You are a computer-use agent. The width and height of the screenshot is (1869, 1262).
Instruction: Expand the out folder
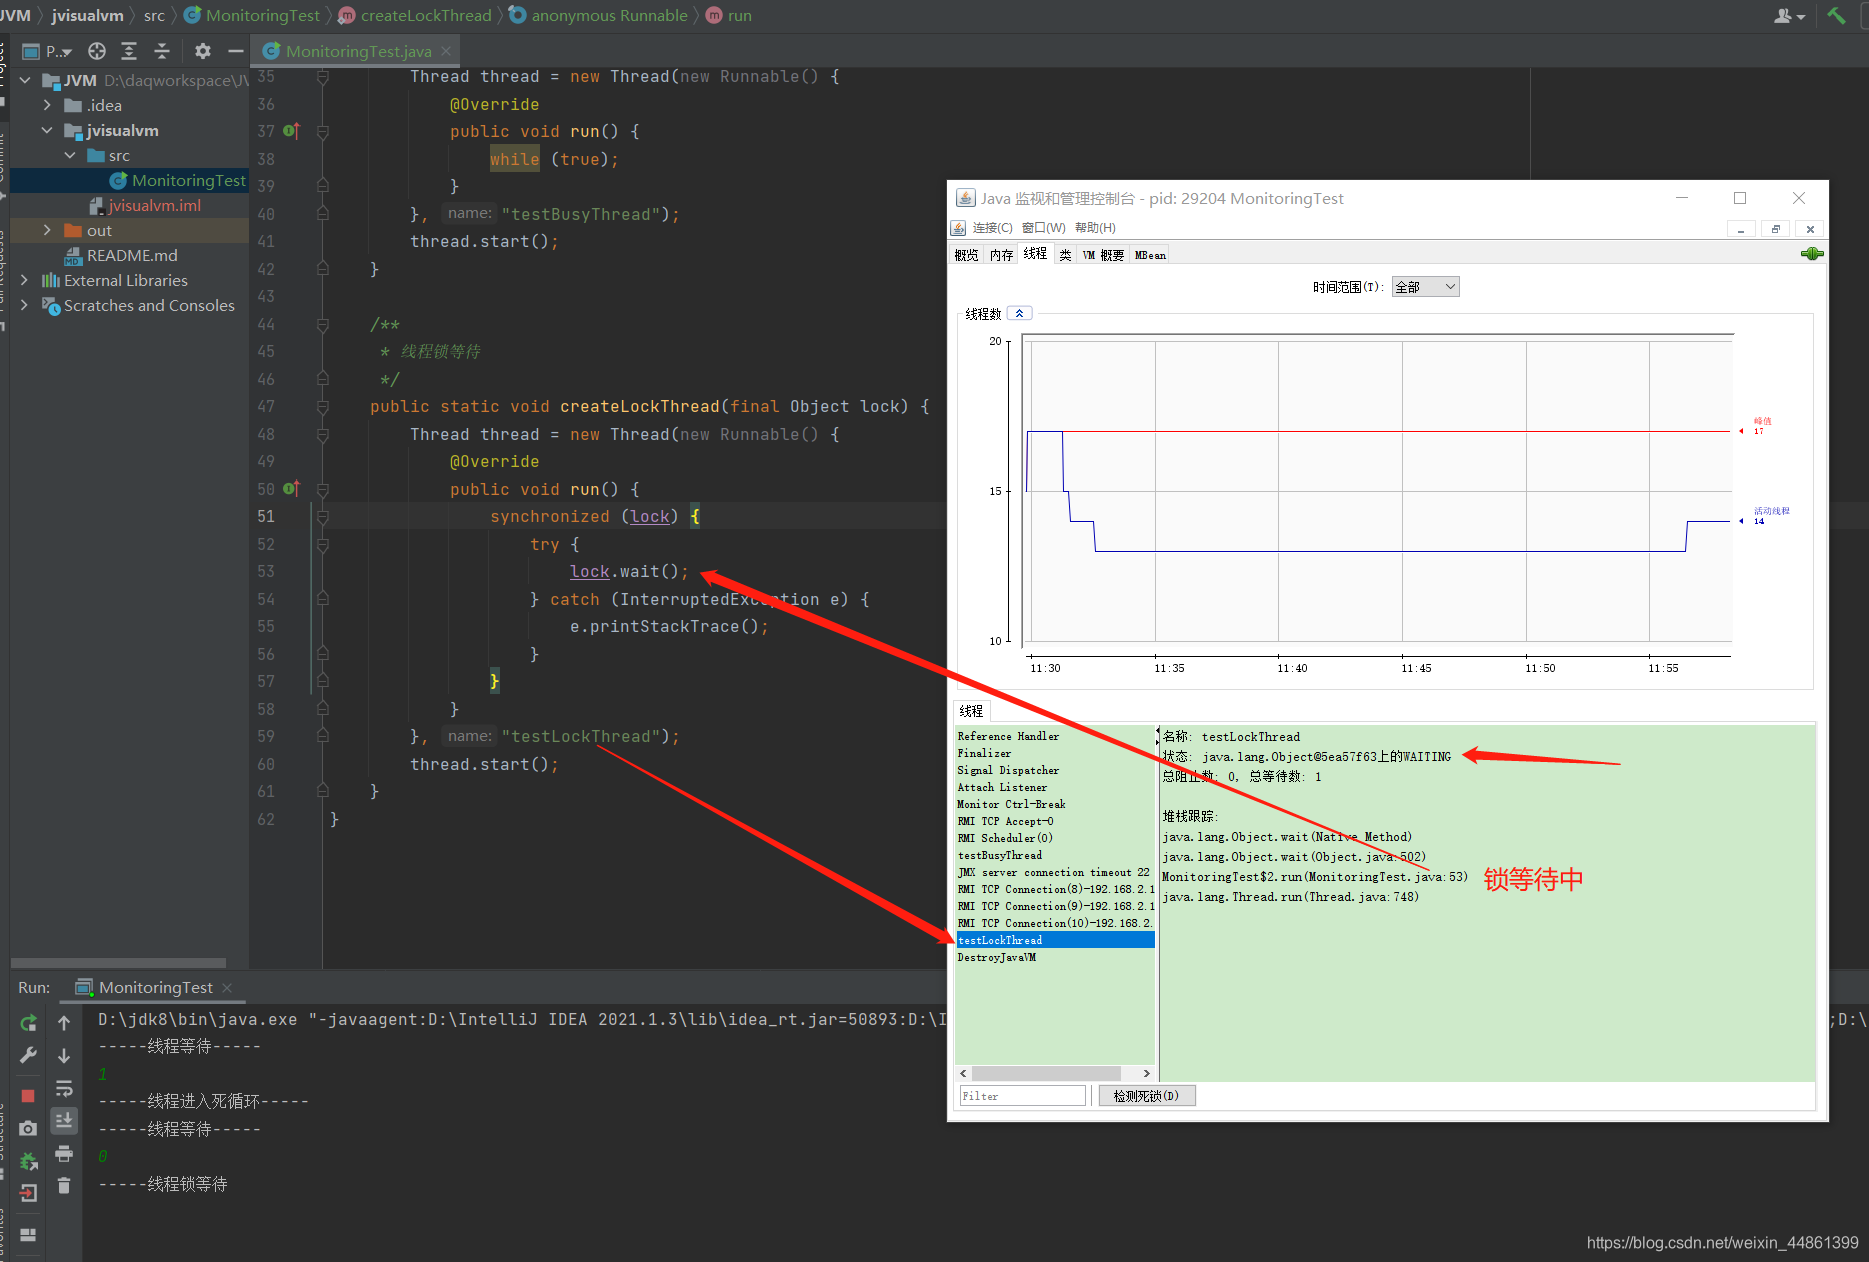tap(47, 230)
